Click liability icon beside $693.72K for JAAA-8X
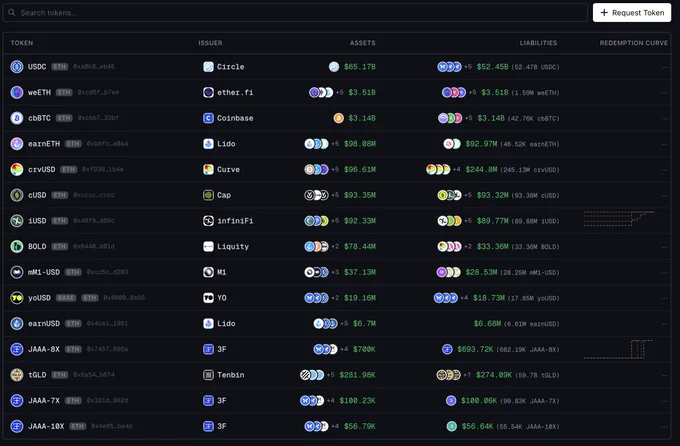 pyautogui.click(x=447, y=349)
